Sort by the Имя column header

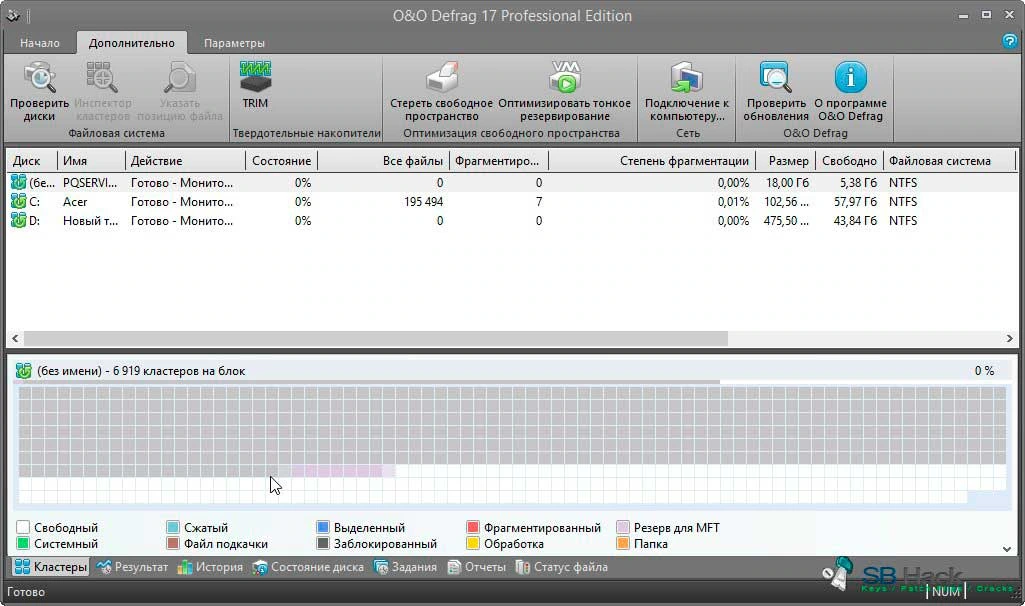pos(92,161)
